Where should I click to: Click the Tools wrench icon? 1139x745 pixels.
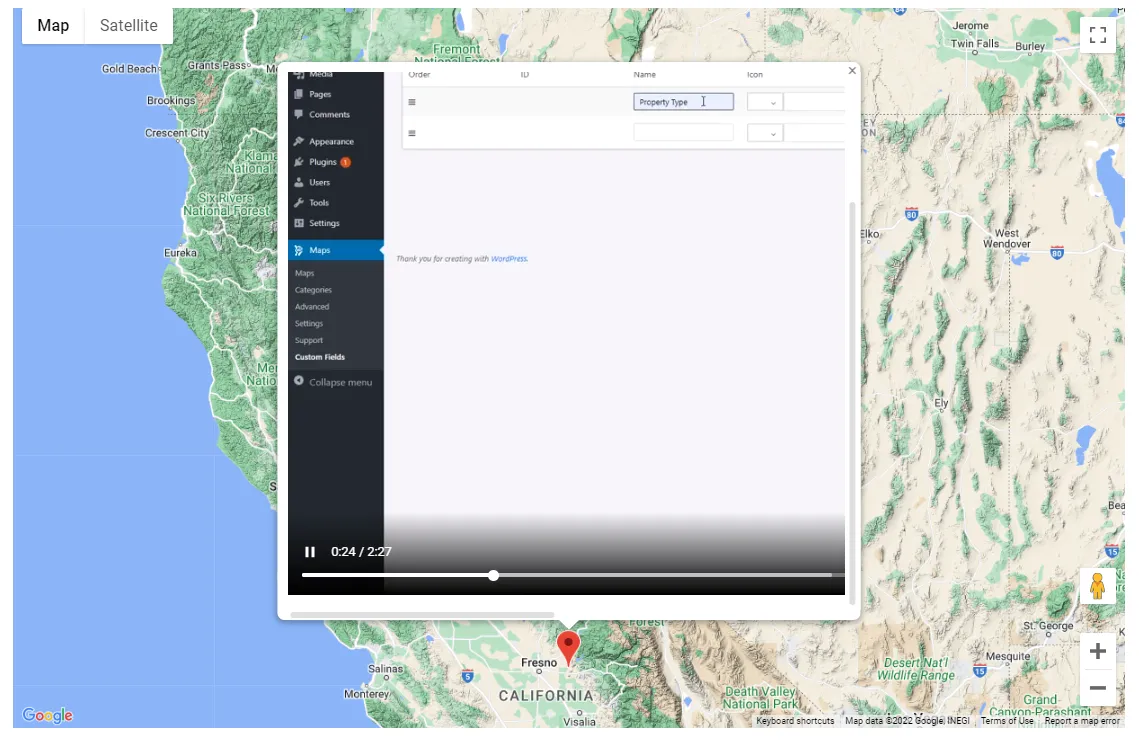(x=299, y=203)
